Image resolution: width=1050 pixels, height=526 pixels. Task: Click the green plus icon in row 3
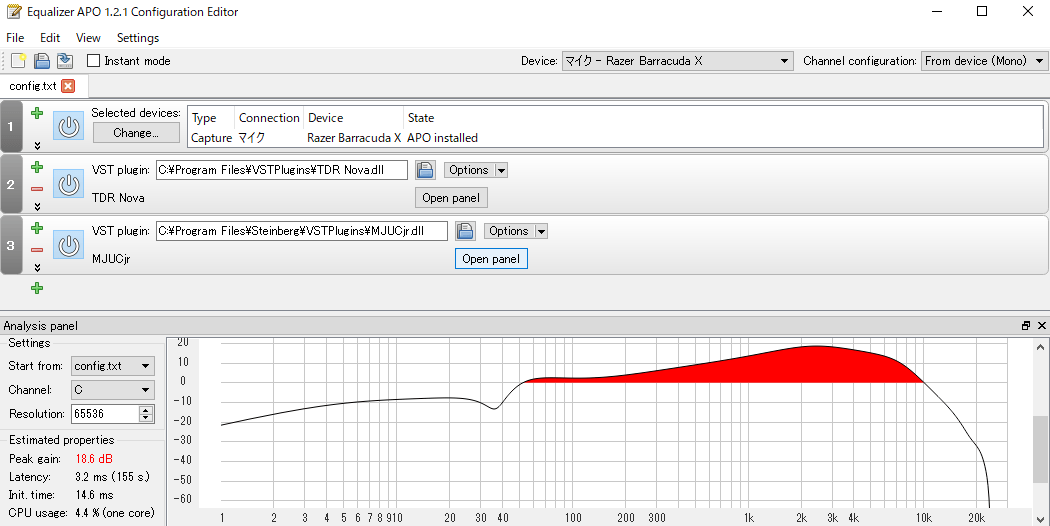point(38,228)
